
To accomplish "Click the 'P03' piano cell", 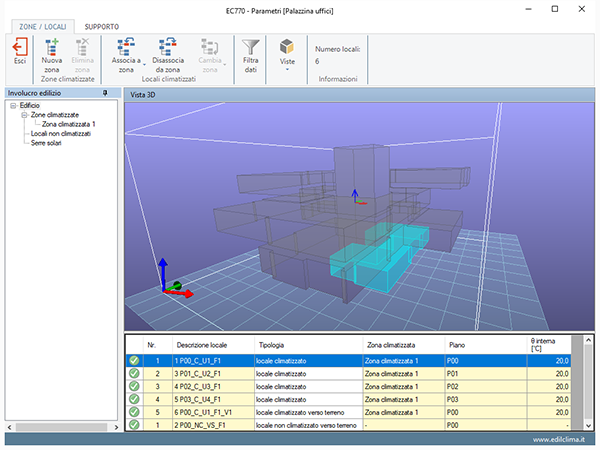I will click(x=486, y=399).
